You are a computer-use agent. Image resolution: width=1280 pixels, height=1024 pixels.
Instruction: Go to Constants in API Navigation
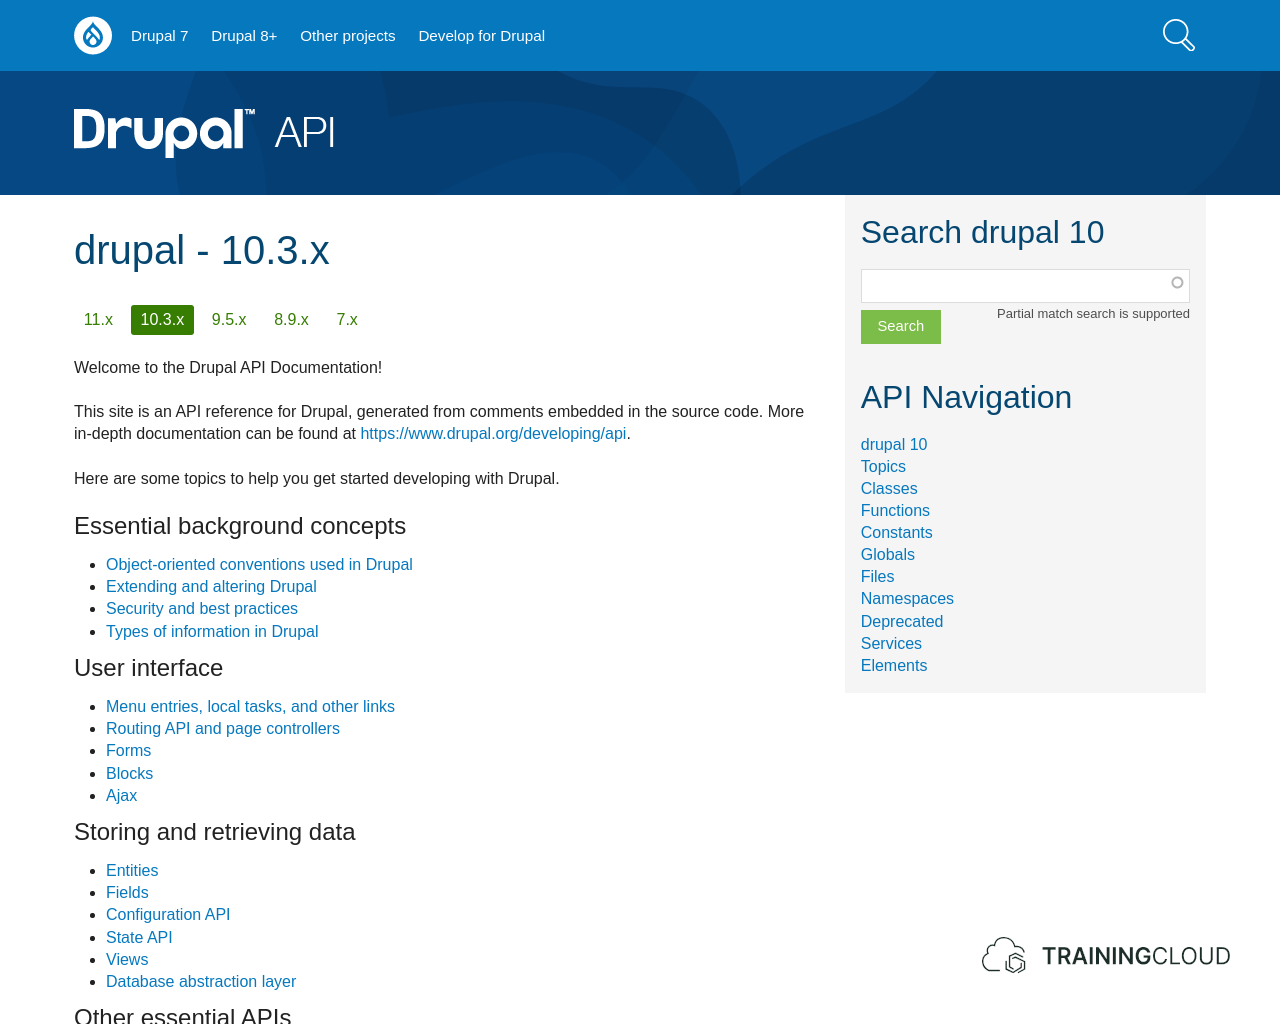896,533
